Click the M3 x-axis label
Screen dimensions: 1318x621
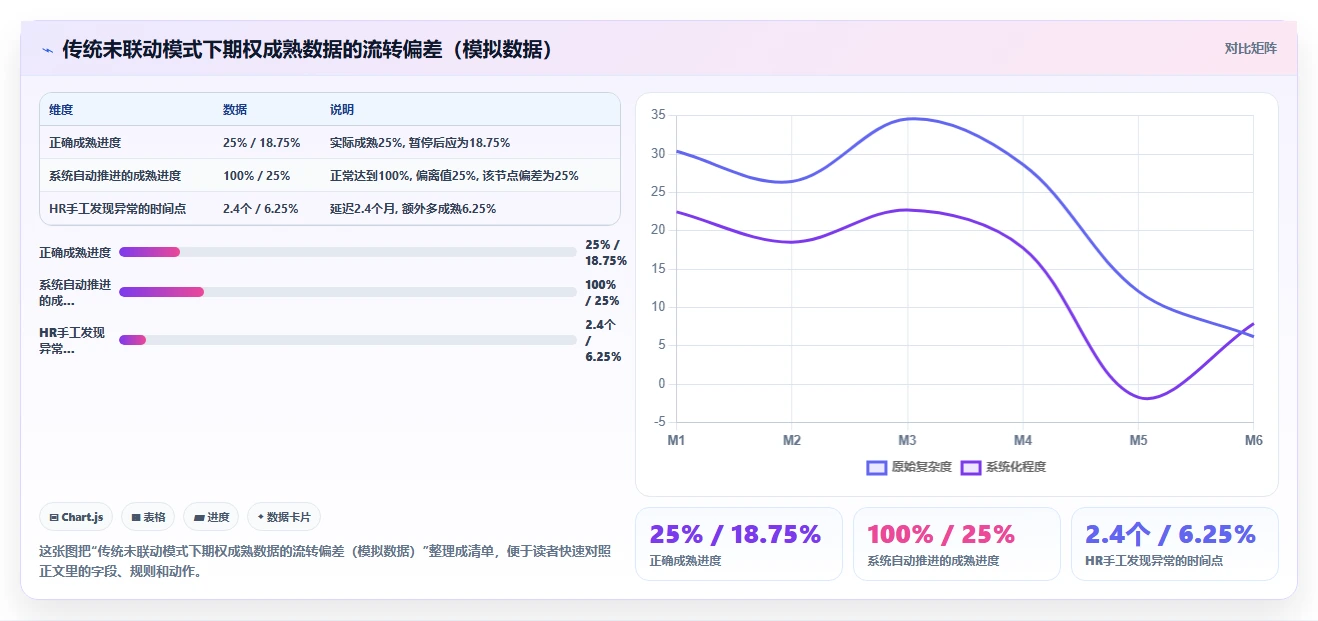pos(907,440)
